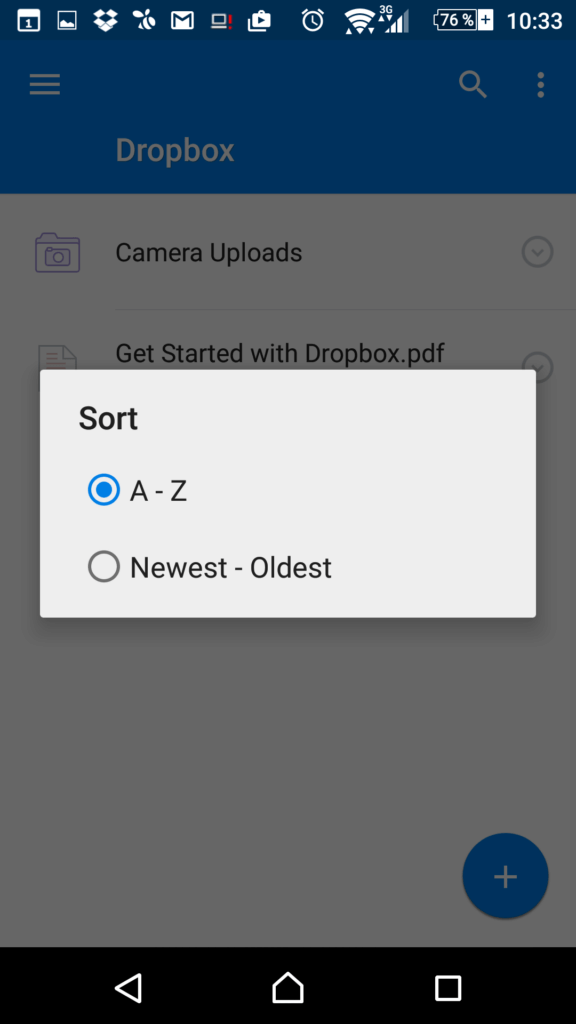
Task: Select the Newest - Oldest radio button
Action: (x=104, y=567)
